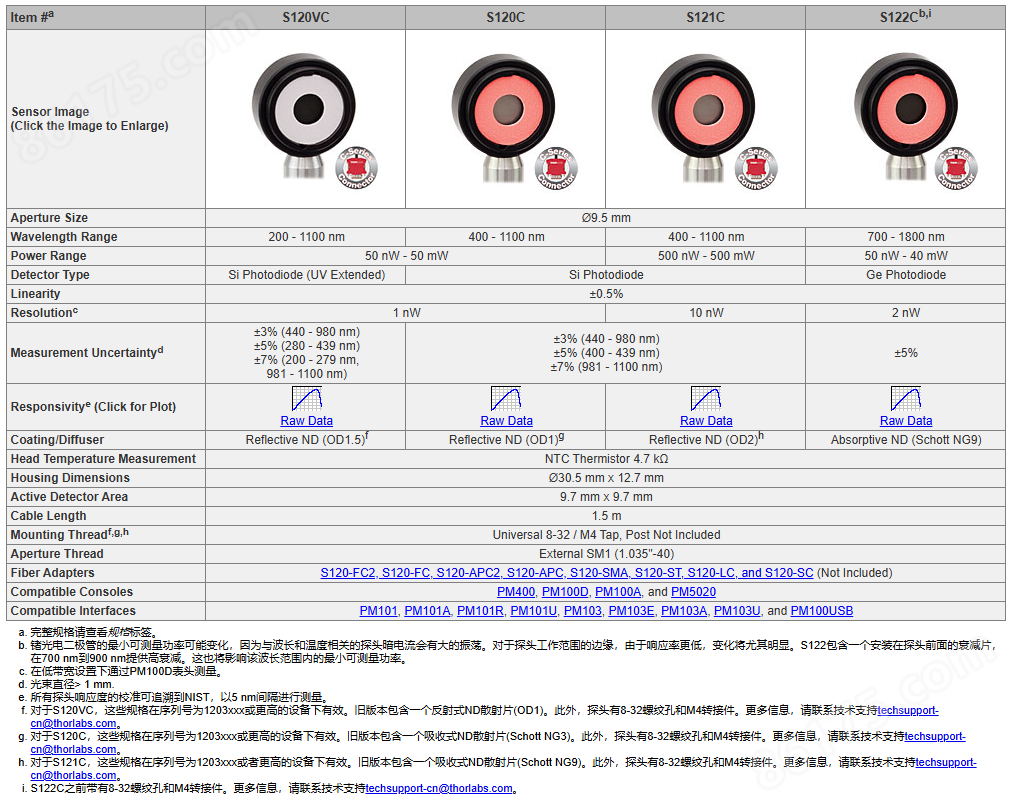Follow the S120-FC2 fiber adapter link
Image resolution: width=1010 pixels, height=801 pixels.
[348, 573]
